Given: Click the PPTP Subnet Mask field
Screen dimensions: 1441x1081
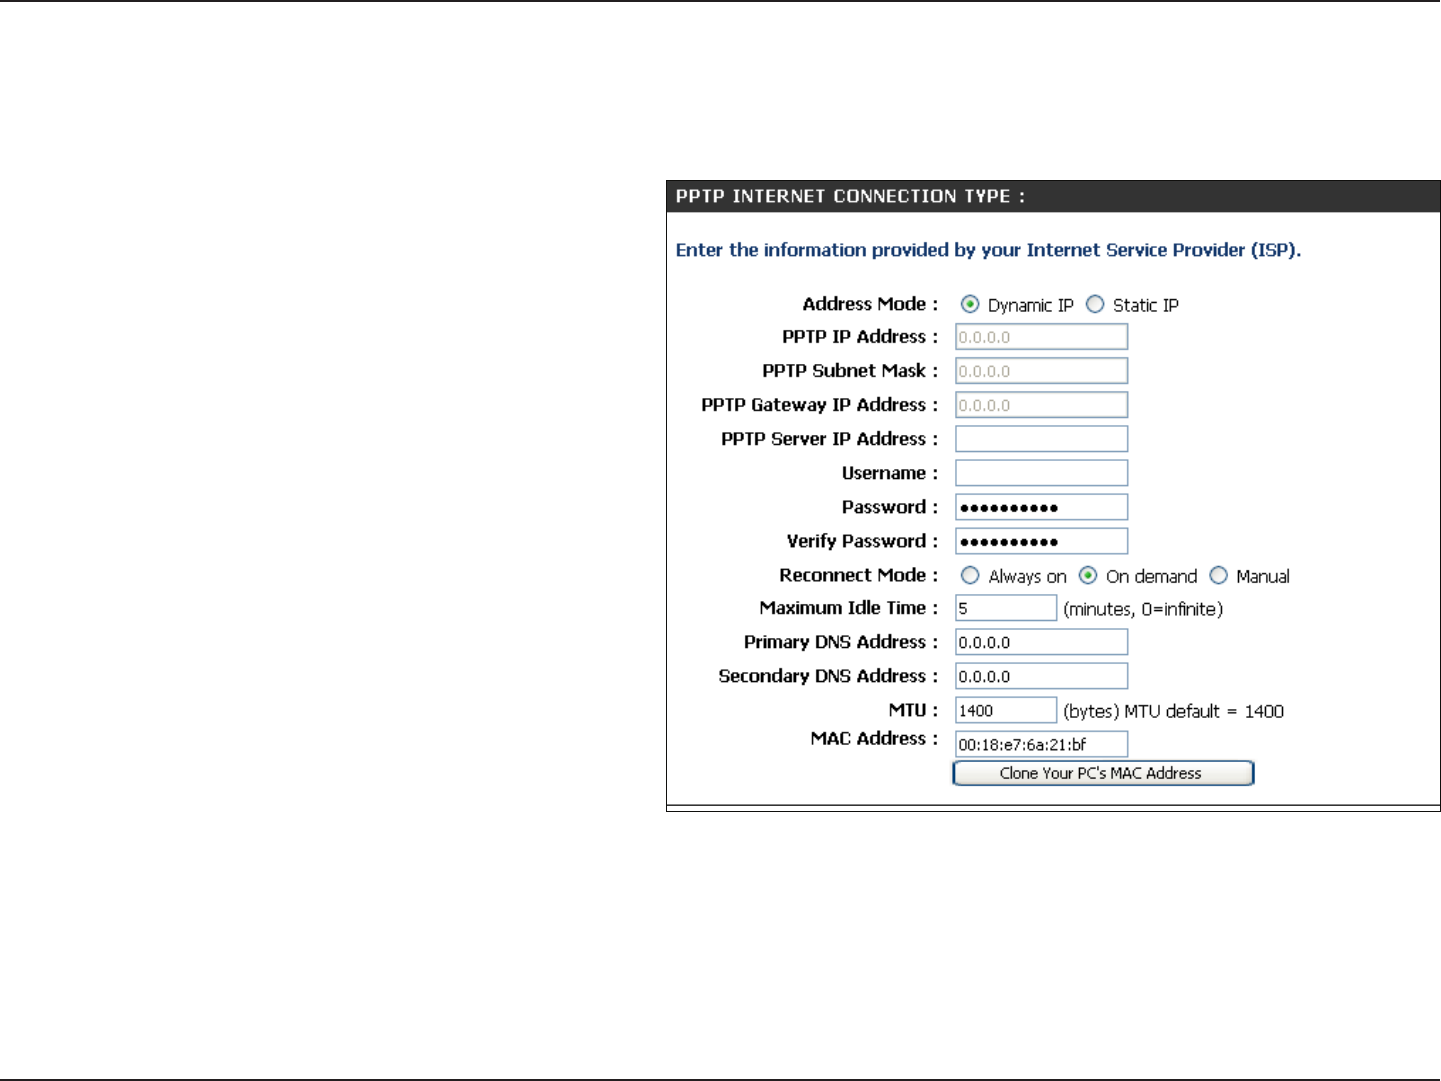Looking at the screenshot, I should coord(1041,371).
